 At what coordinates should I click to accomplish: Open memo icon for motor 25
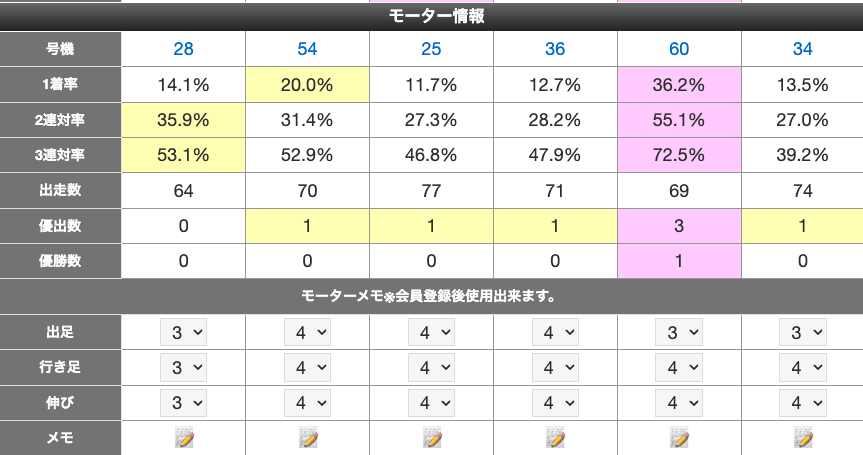click(x=431, y=437)
